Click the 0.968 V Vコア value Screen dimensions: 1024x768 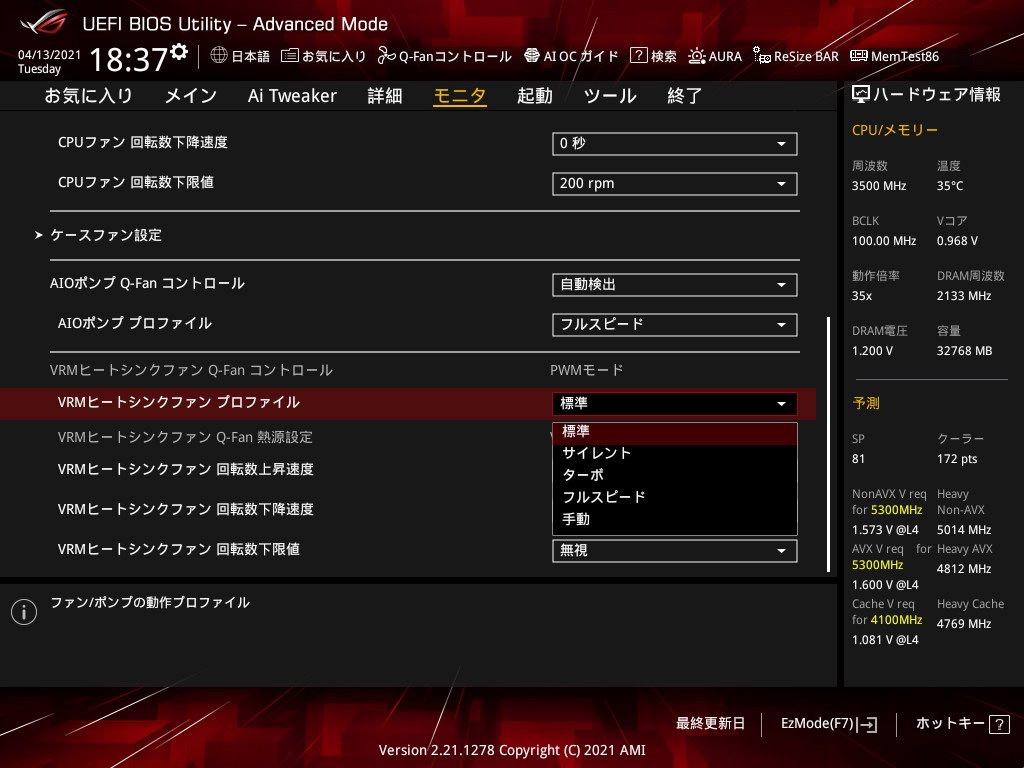957,241
